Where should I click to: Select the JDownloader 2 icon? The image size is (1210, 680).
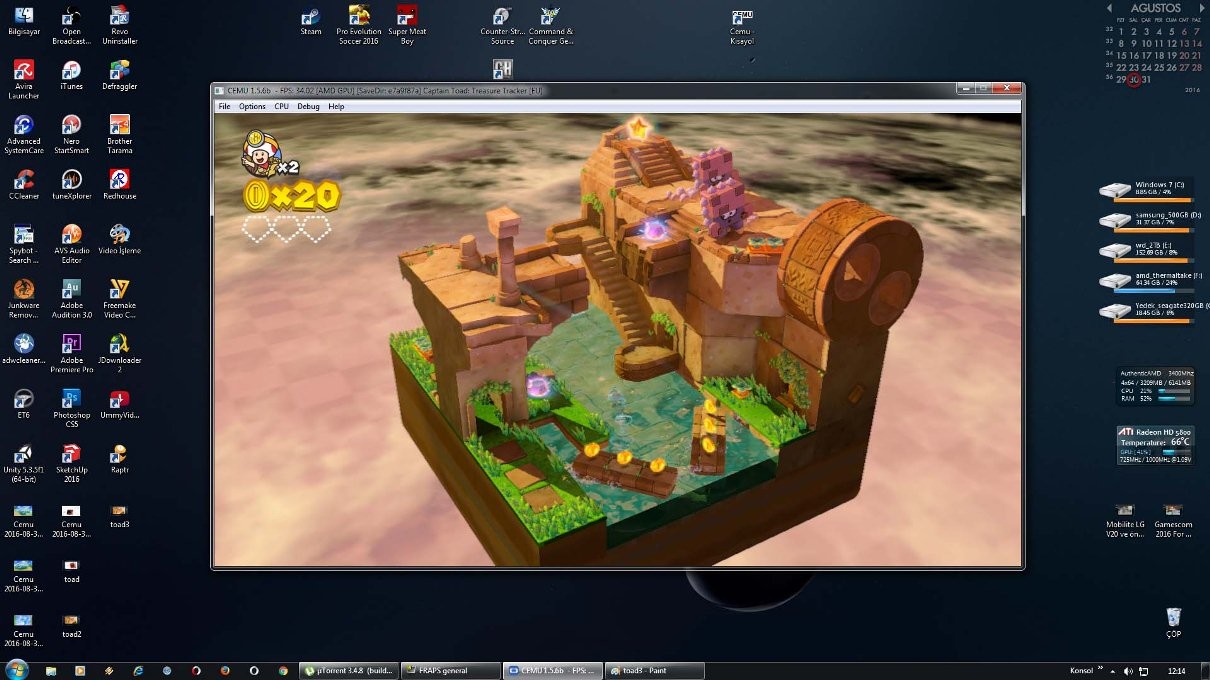point(119,354)
